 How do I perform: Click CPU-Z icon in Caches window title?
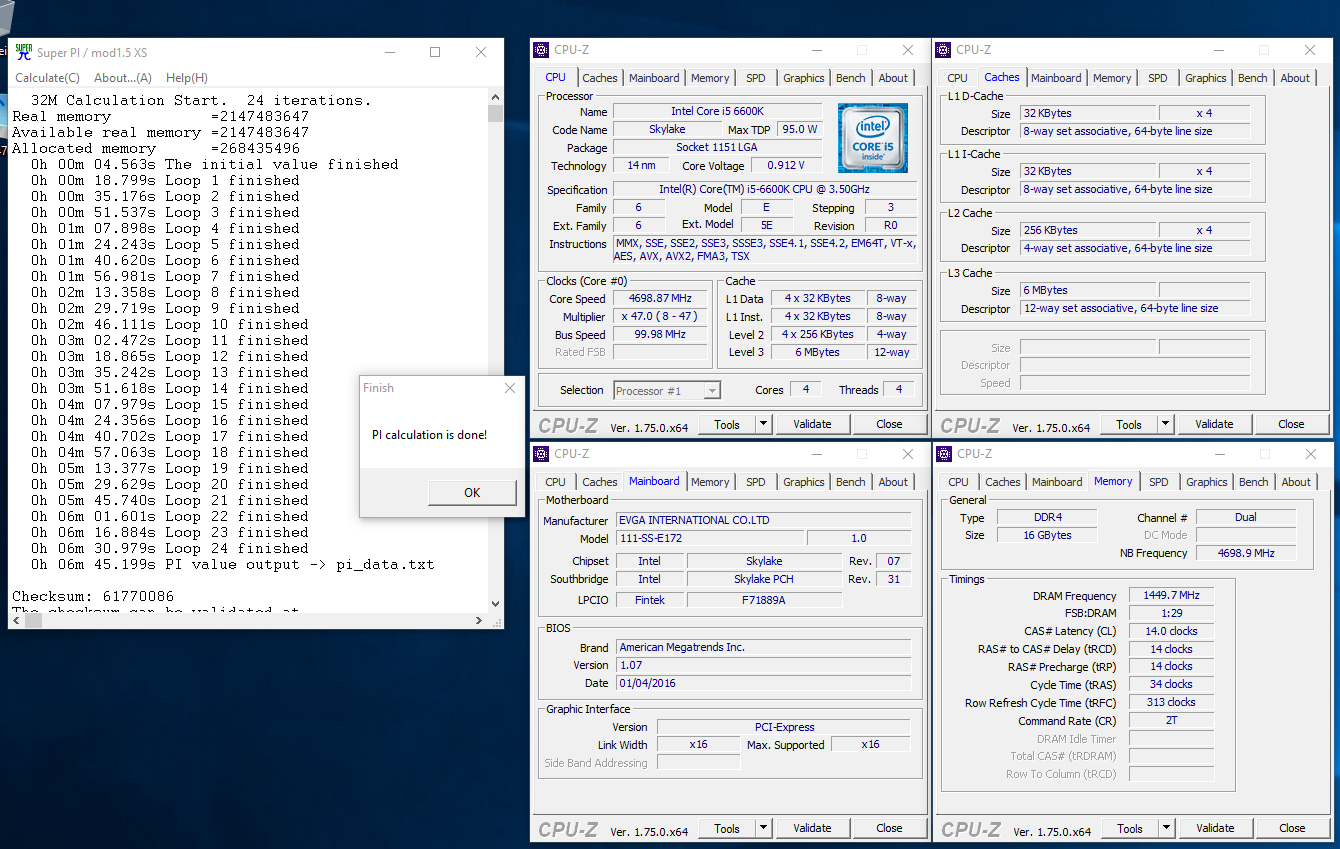point(944,50)
